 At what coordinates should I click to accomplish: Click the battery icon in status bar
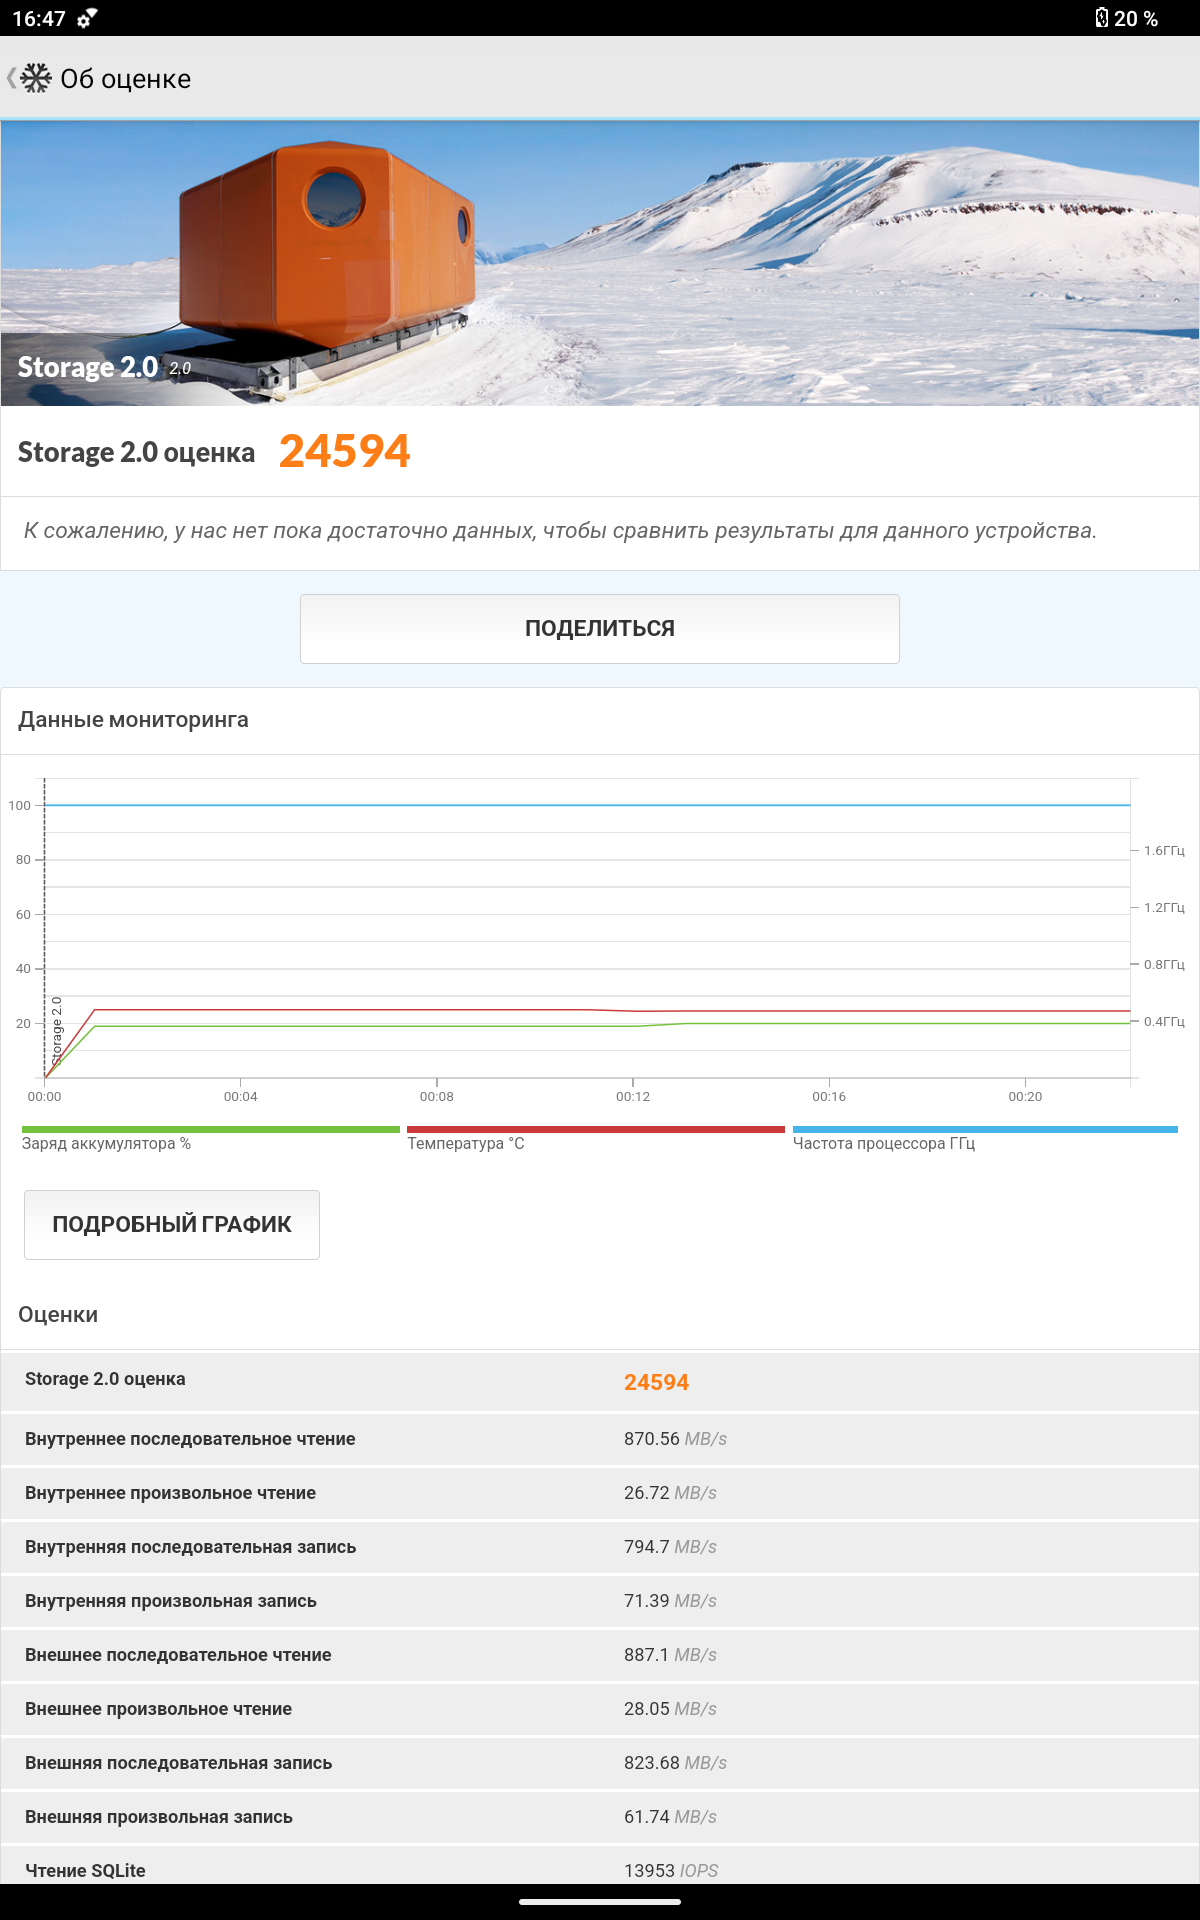[1101, 18]
